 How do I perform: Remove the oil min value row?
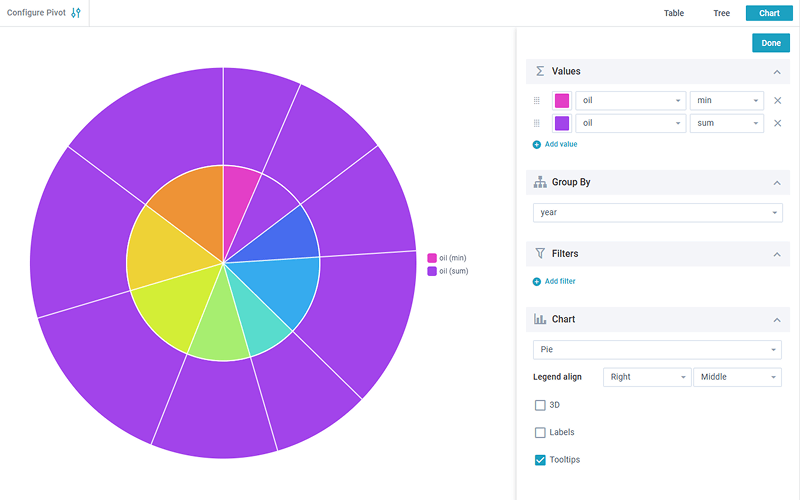click(x=778, y=101)
